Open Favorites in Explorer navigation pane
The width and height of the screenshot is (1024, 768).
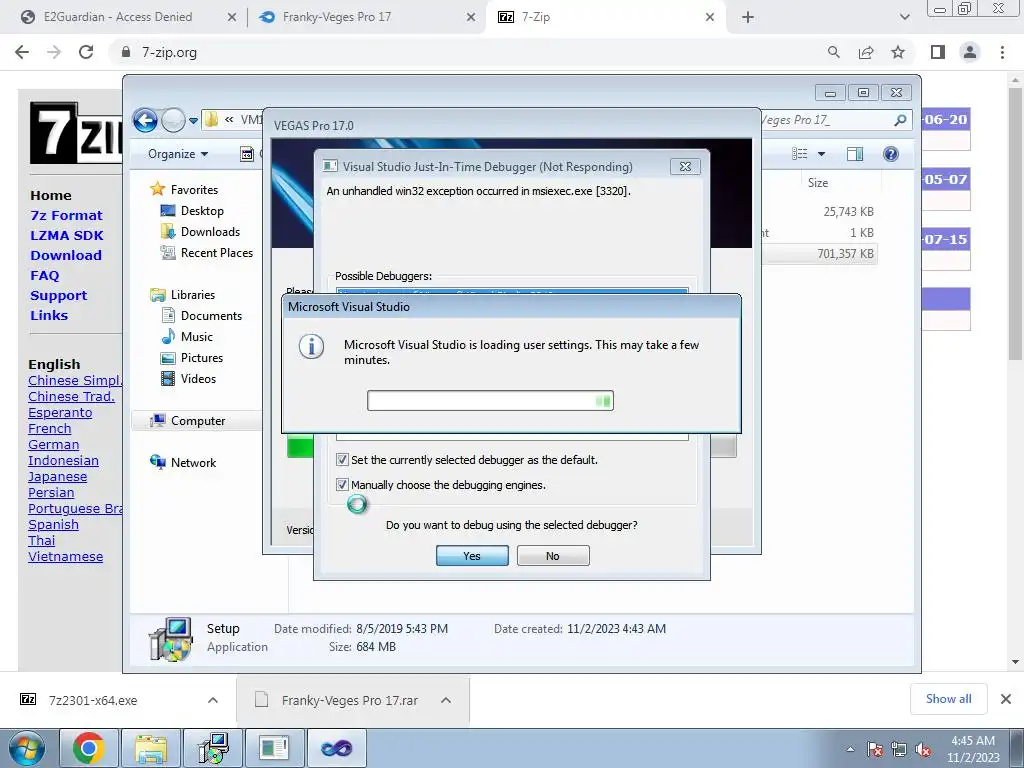pyautogui.click(x=194, y=189)
